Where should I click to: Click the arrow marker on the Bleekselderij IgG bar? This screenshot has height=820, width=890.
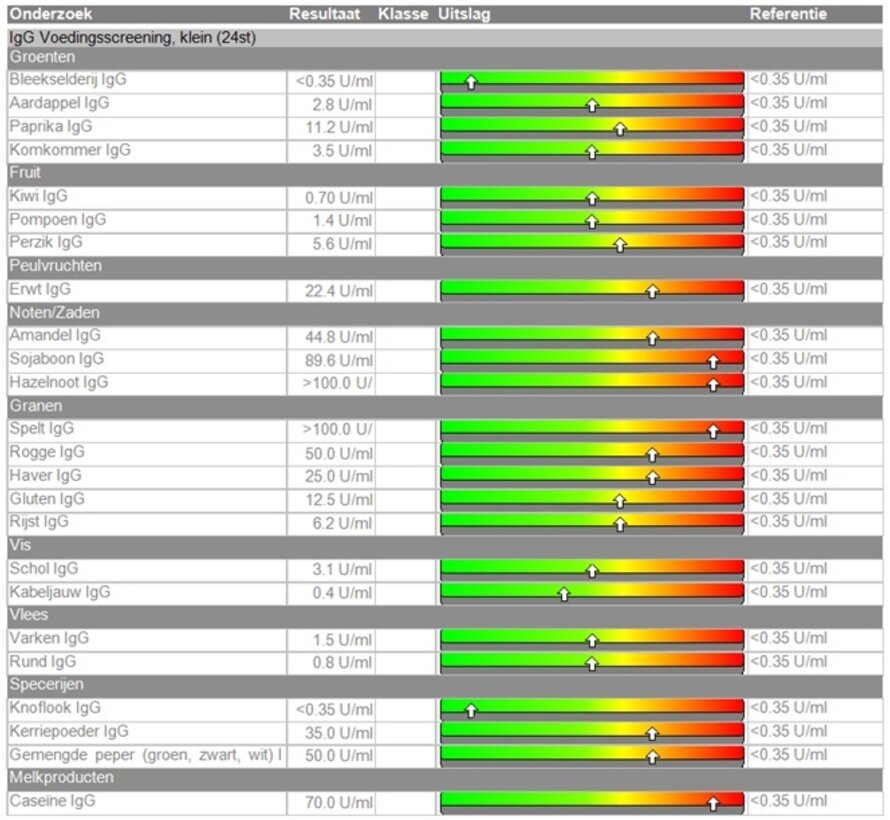(x=471, y=82)
